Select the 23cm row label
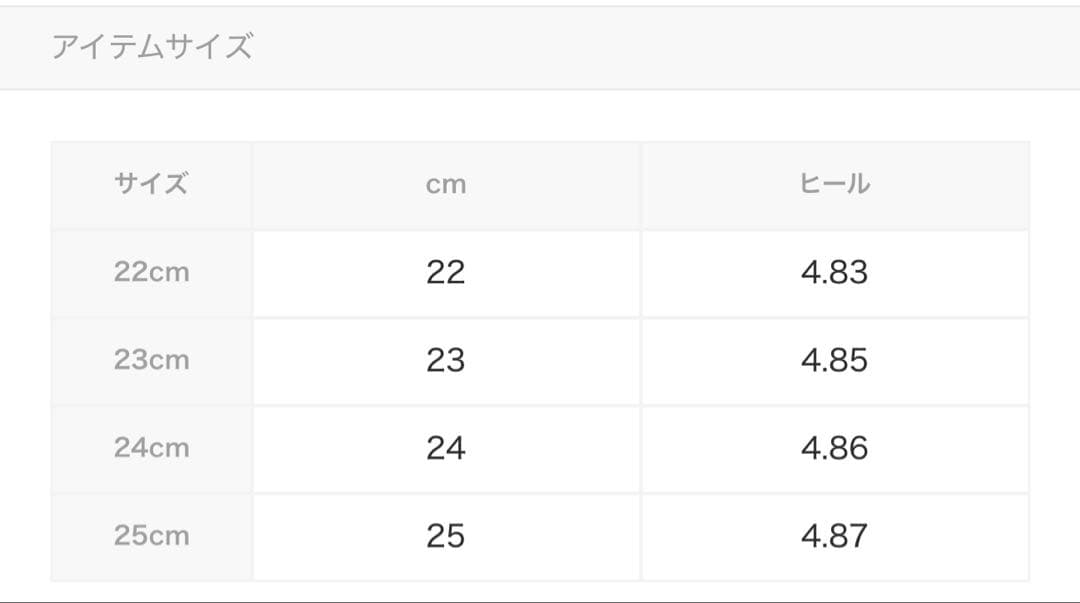Image resolution: width=1080 pixels, height=603 pixels. coord(151,360)
